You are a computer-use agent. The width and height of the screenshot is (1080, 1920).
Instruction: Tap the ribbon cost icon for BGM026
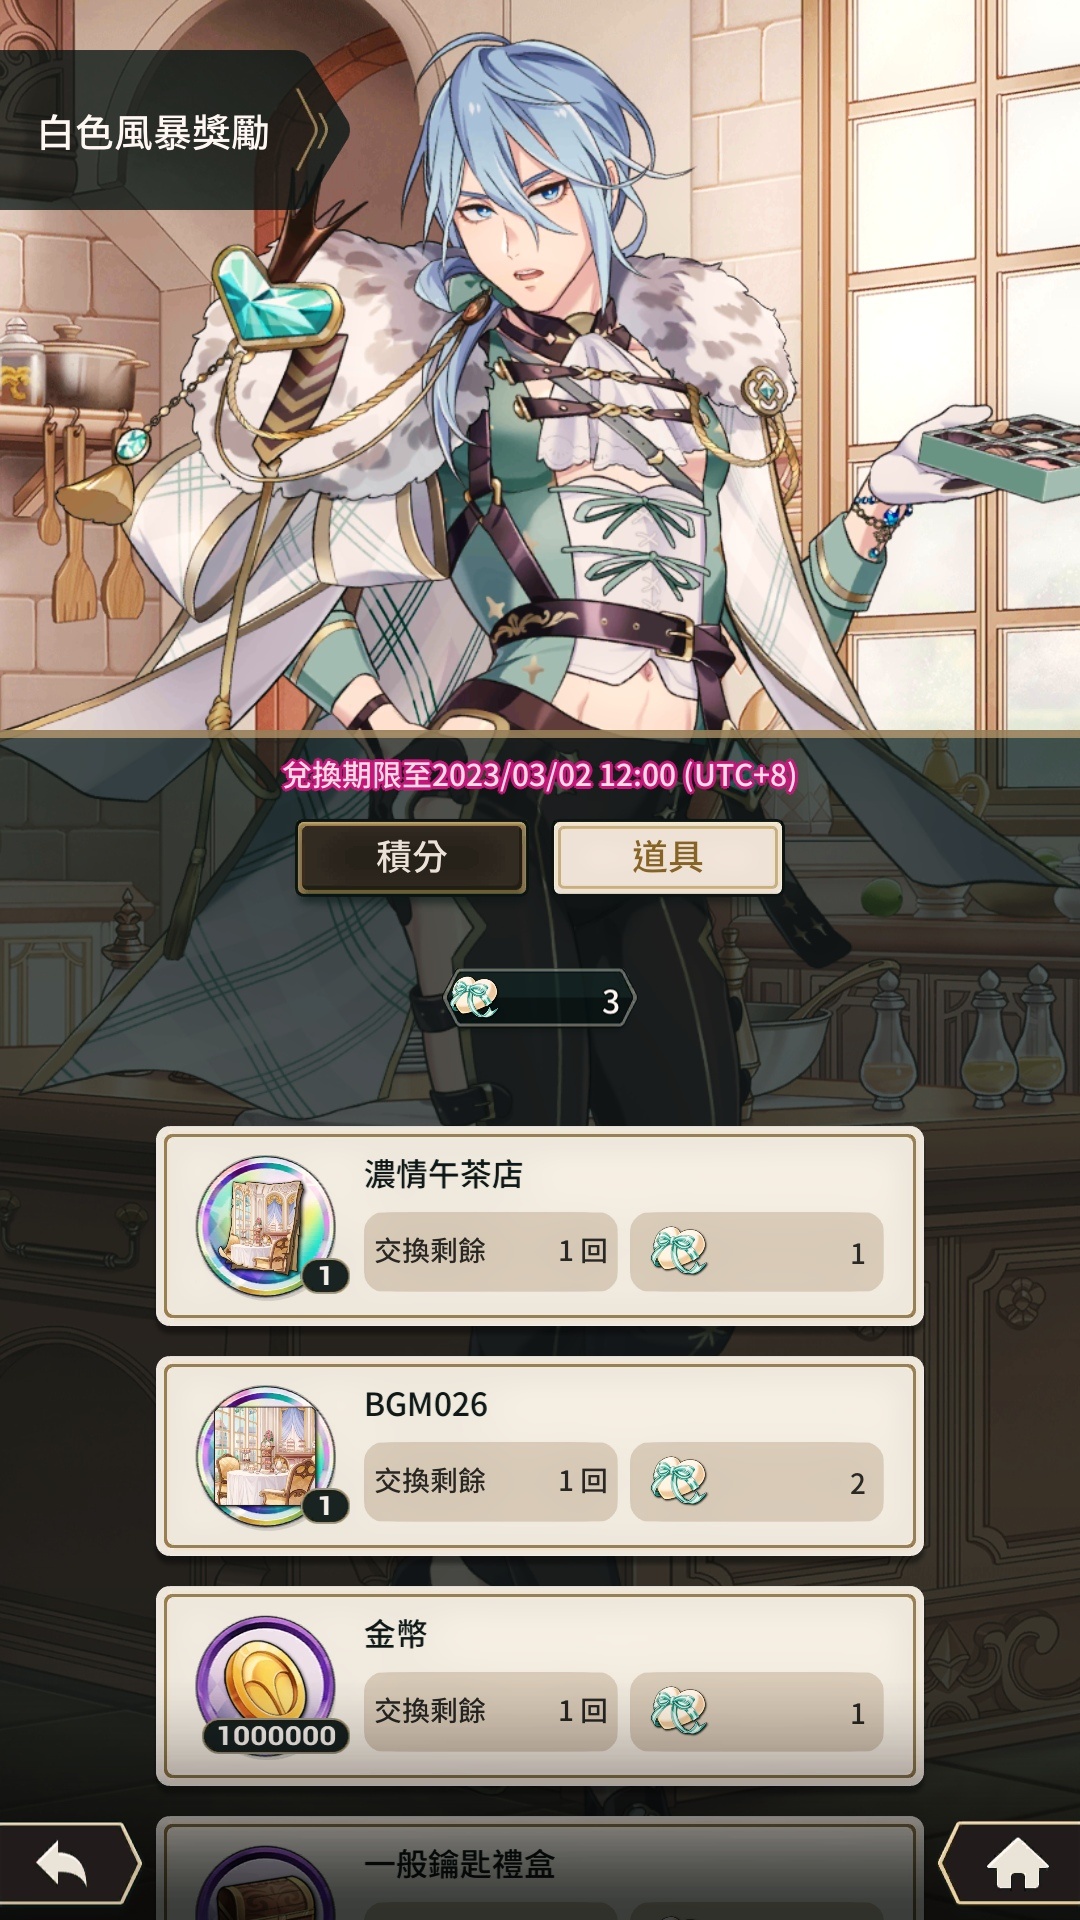[x=679, y=1481]
